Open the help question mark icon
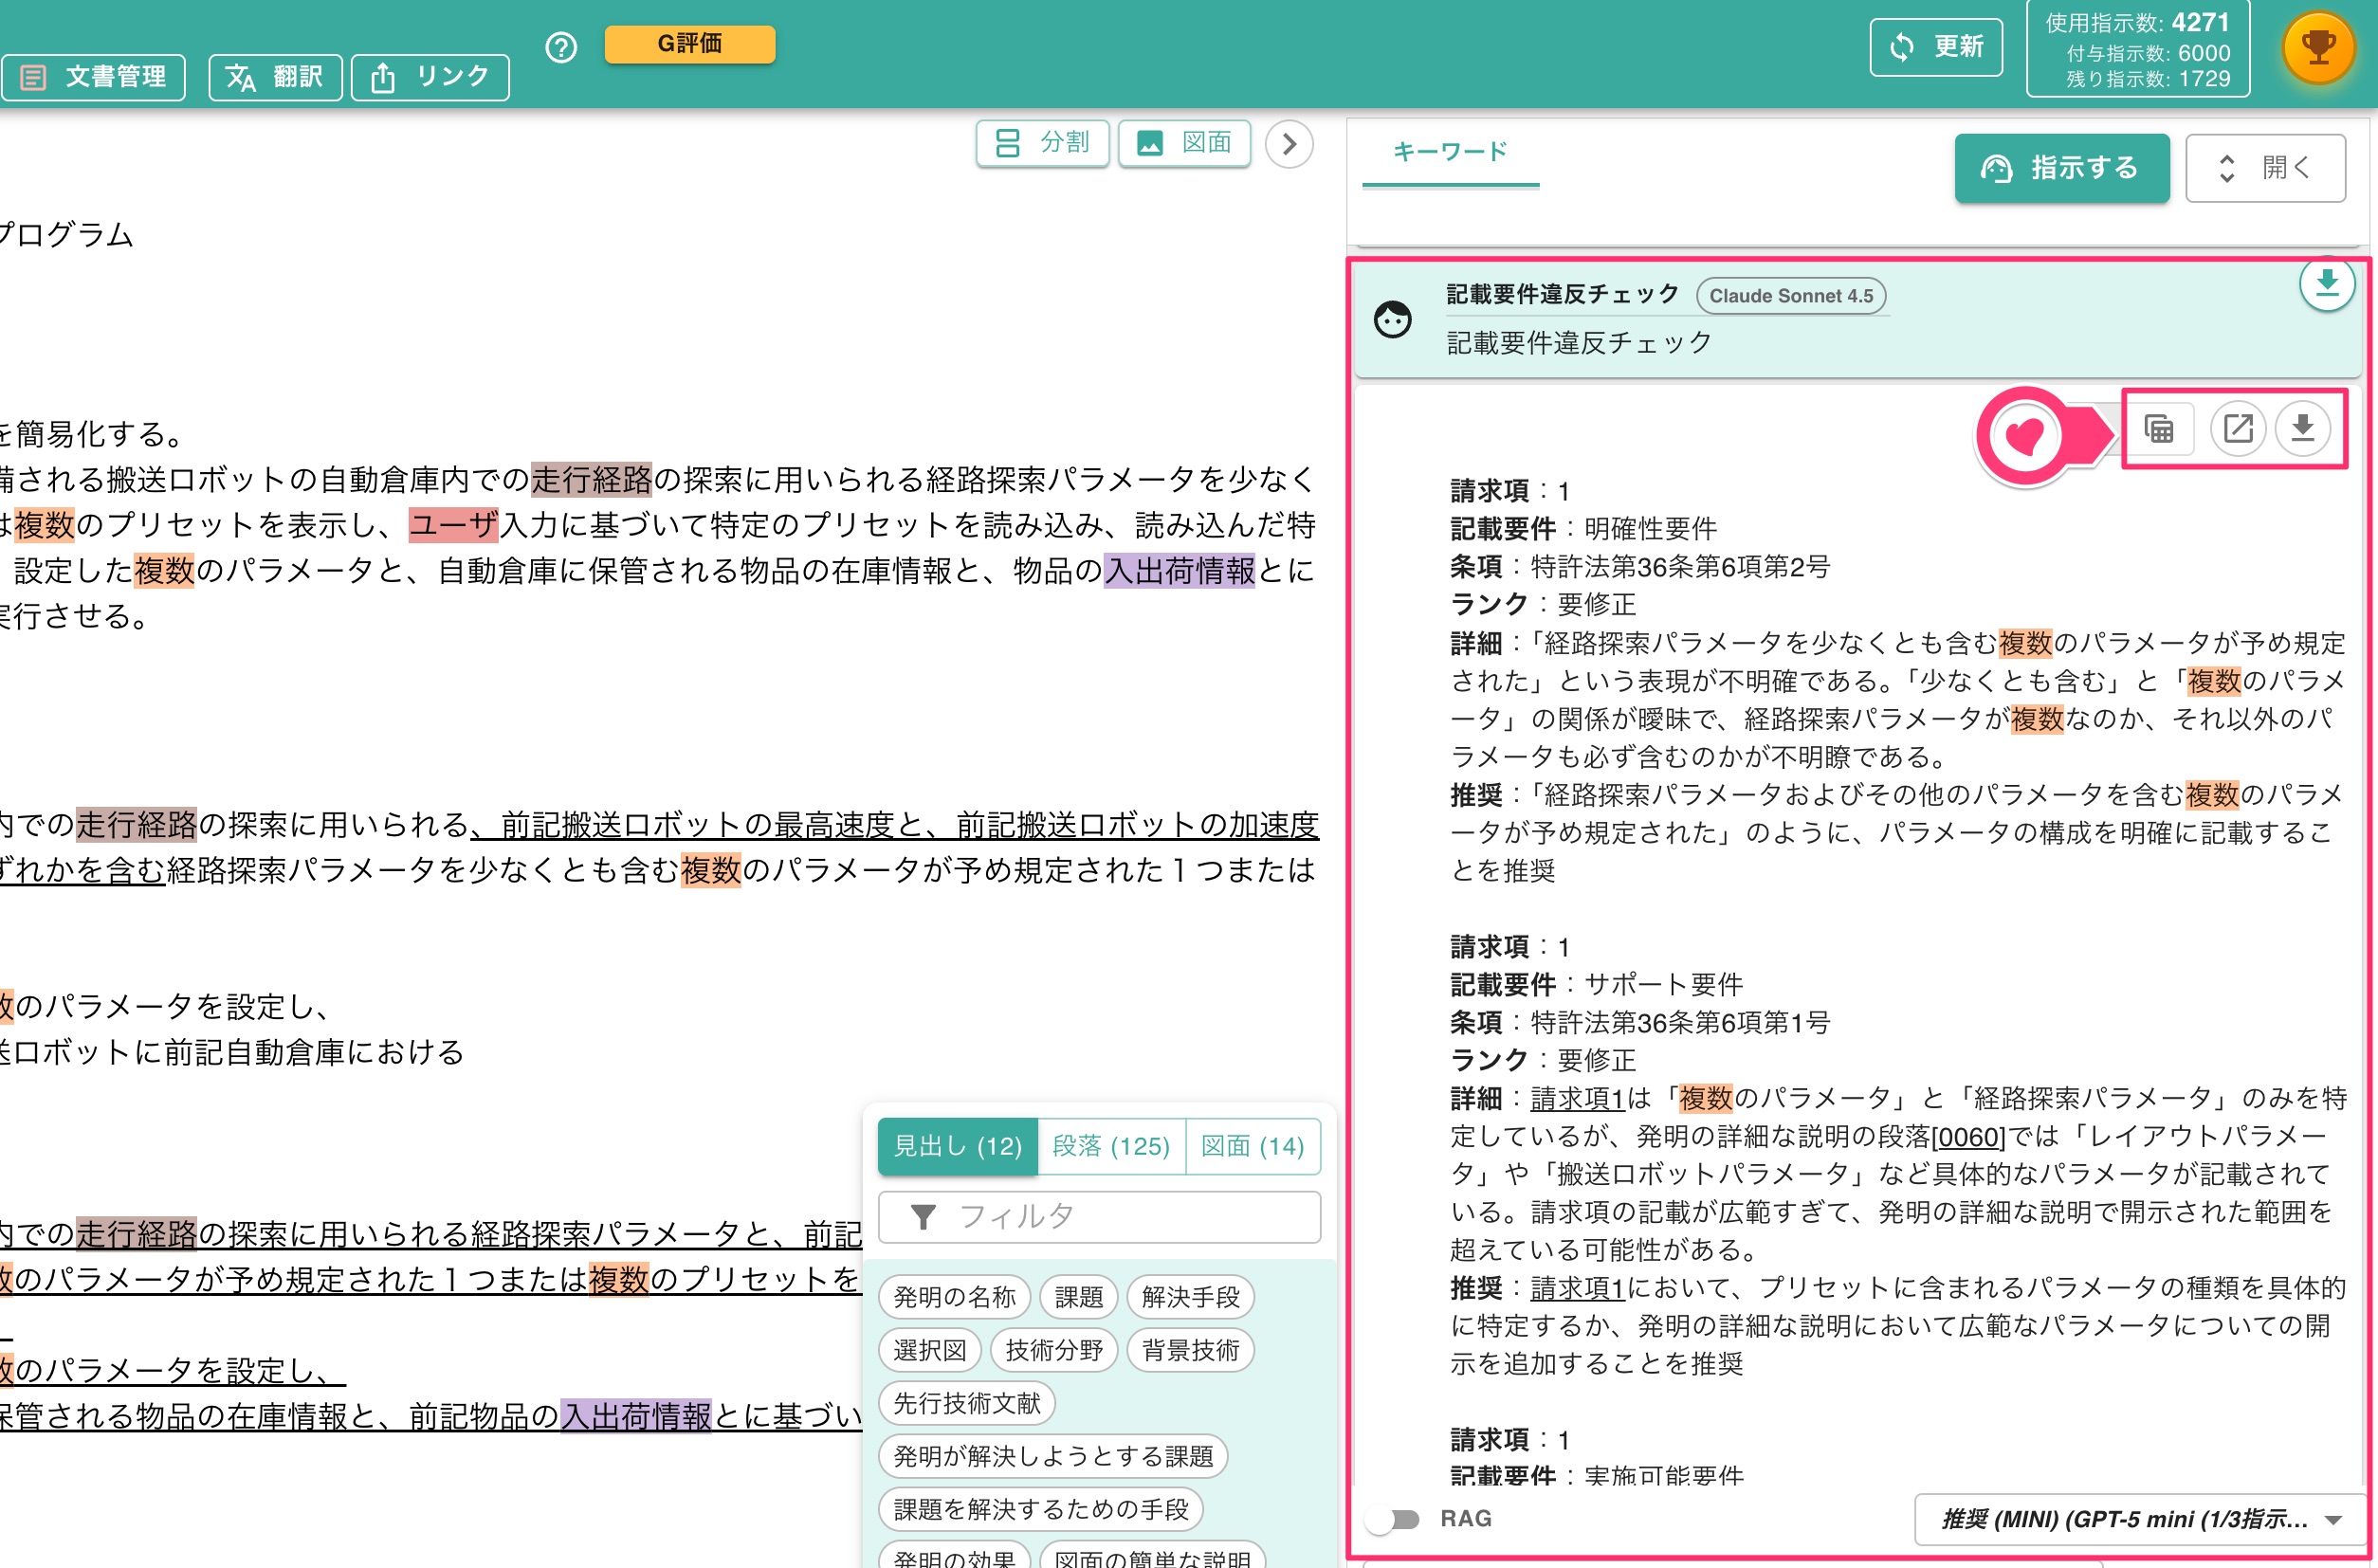The height and width of the screenshot is (1568, 2378). coord(561,47)
